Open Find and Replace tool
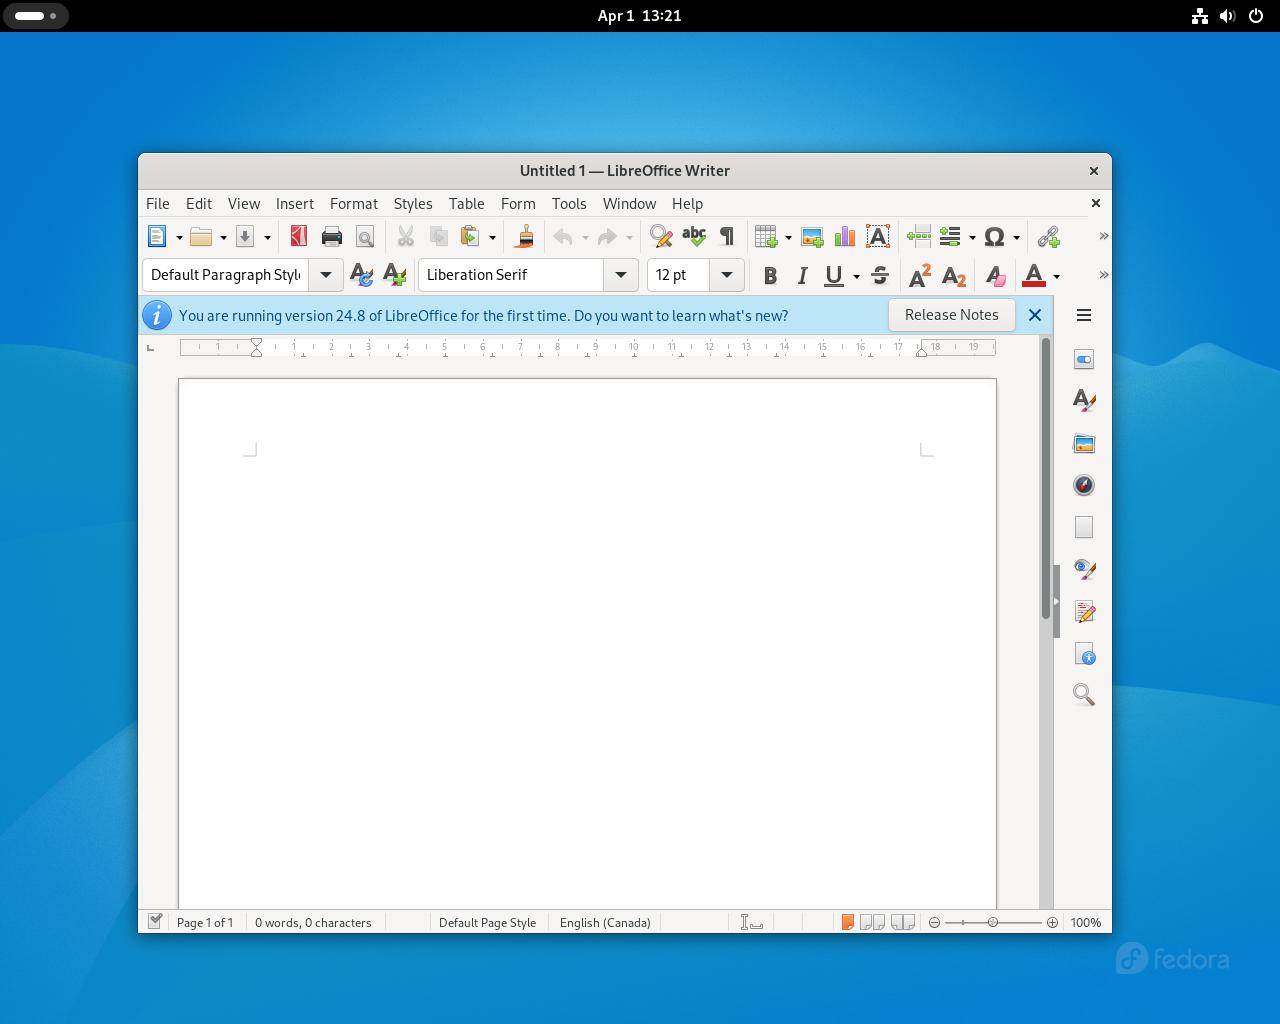1280x1024 pixels. click(660, 237)
